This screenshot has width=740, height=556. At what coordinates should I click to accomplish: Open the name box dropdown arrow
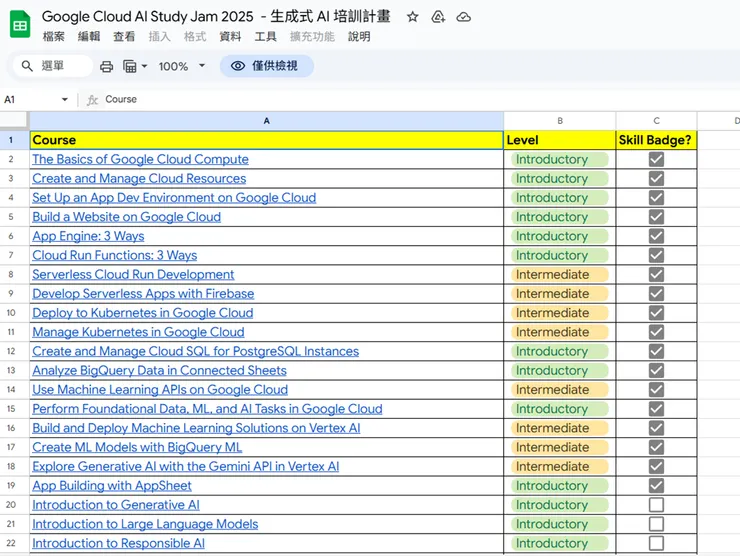(65, 100)
